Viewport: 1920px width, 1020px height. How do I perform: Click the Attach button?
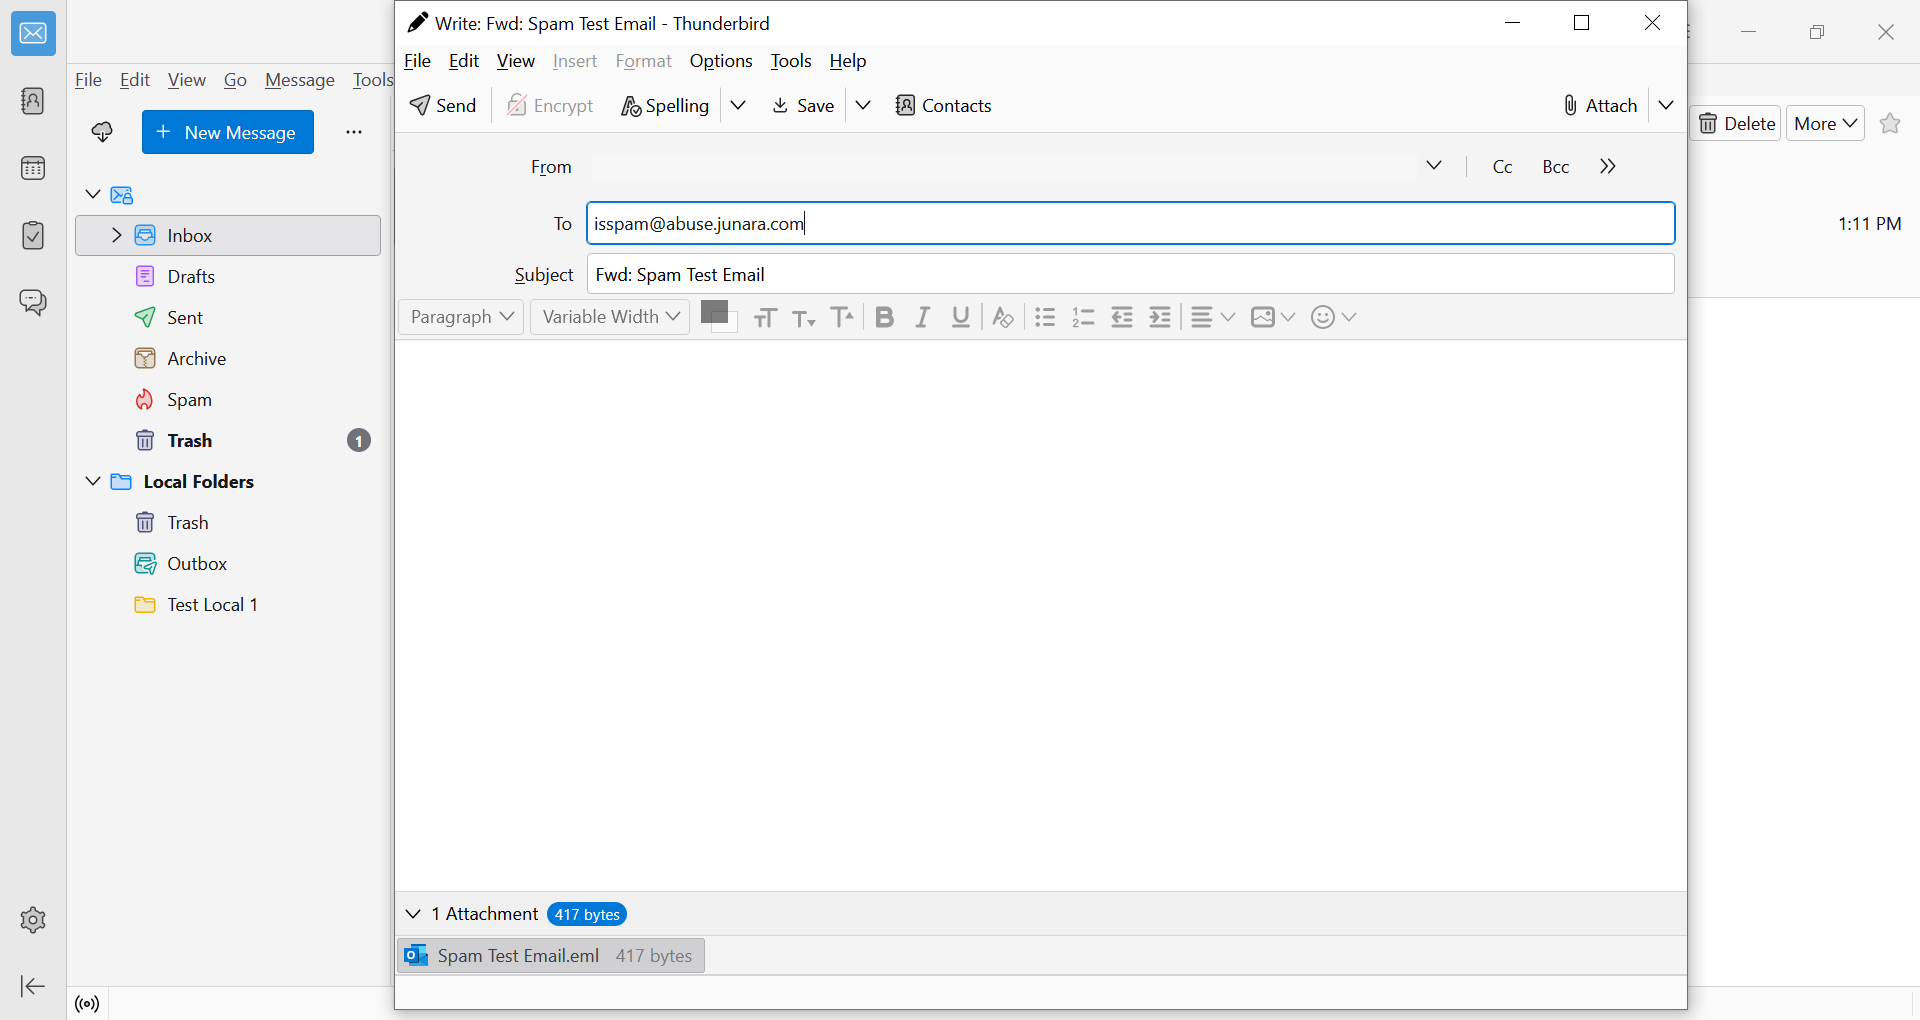[1600, 105]
